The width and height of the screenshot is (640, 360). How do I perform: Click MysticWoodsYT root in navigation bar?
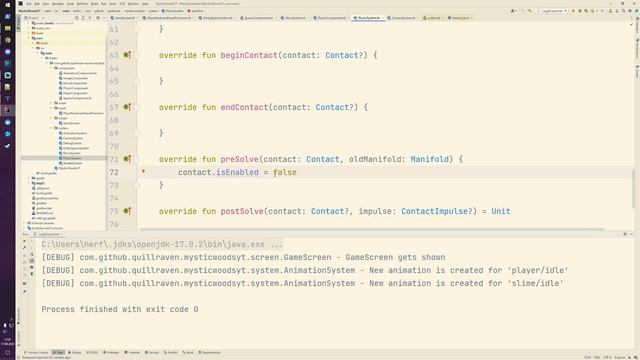point(29,11)
